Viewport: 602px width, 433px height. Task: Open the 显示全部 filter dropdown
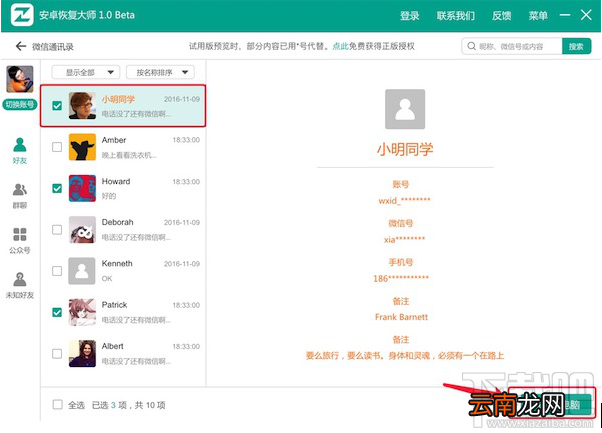86,72
